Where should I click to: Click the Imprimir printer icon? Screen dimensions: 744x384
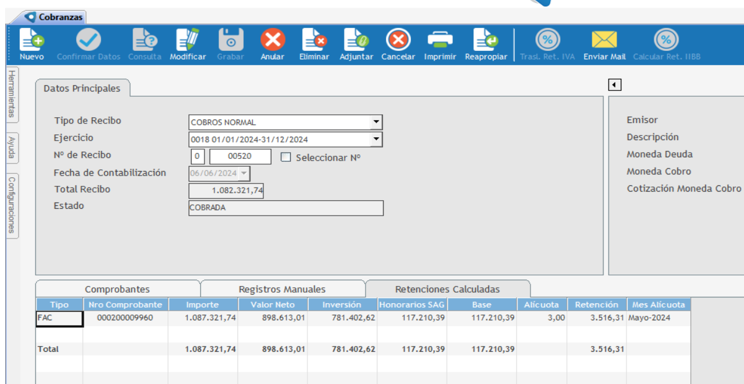440,40
